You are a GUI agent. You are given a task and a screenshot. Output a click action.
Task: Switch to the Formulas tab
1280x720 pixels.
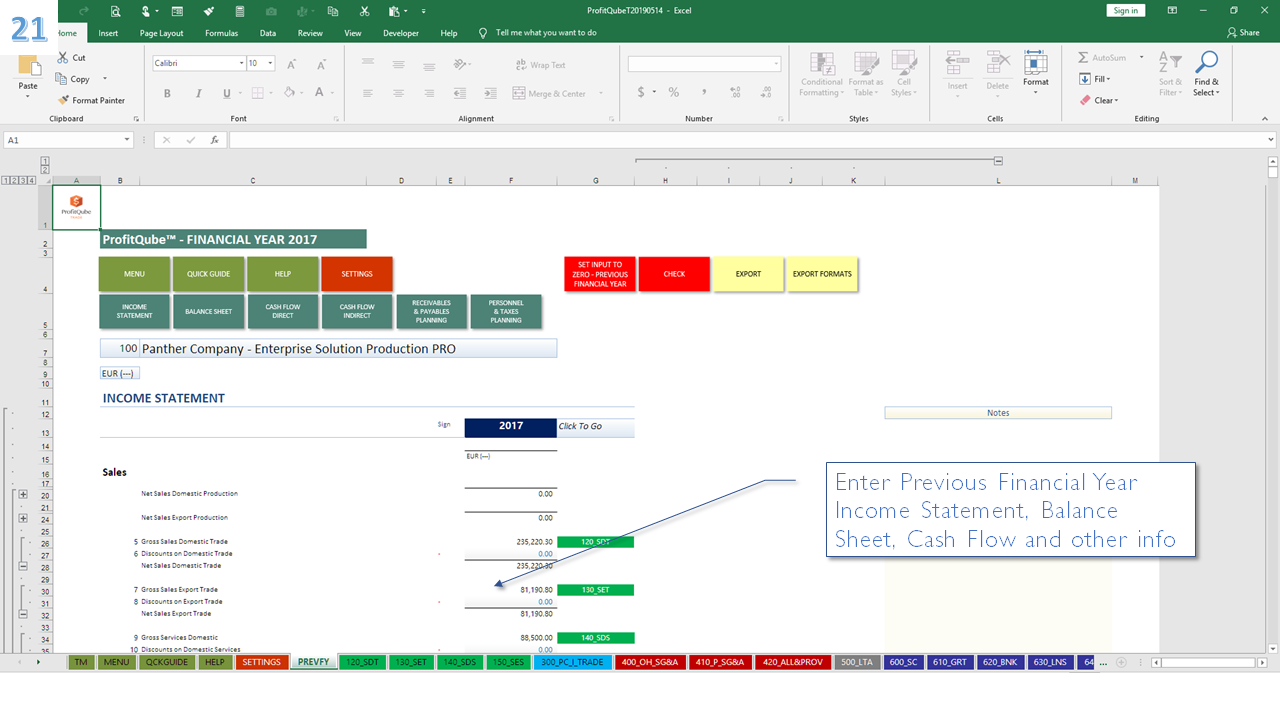coord(221,33)
